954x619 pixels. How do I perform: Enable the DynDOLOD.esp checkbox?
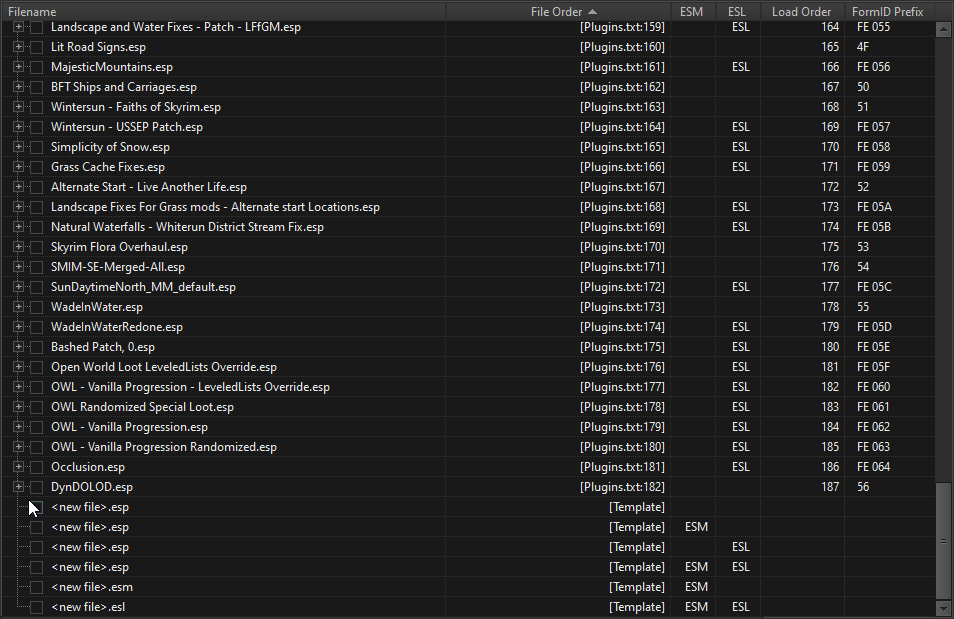(x=37, y=487)
